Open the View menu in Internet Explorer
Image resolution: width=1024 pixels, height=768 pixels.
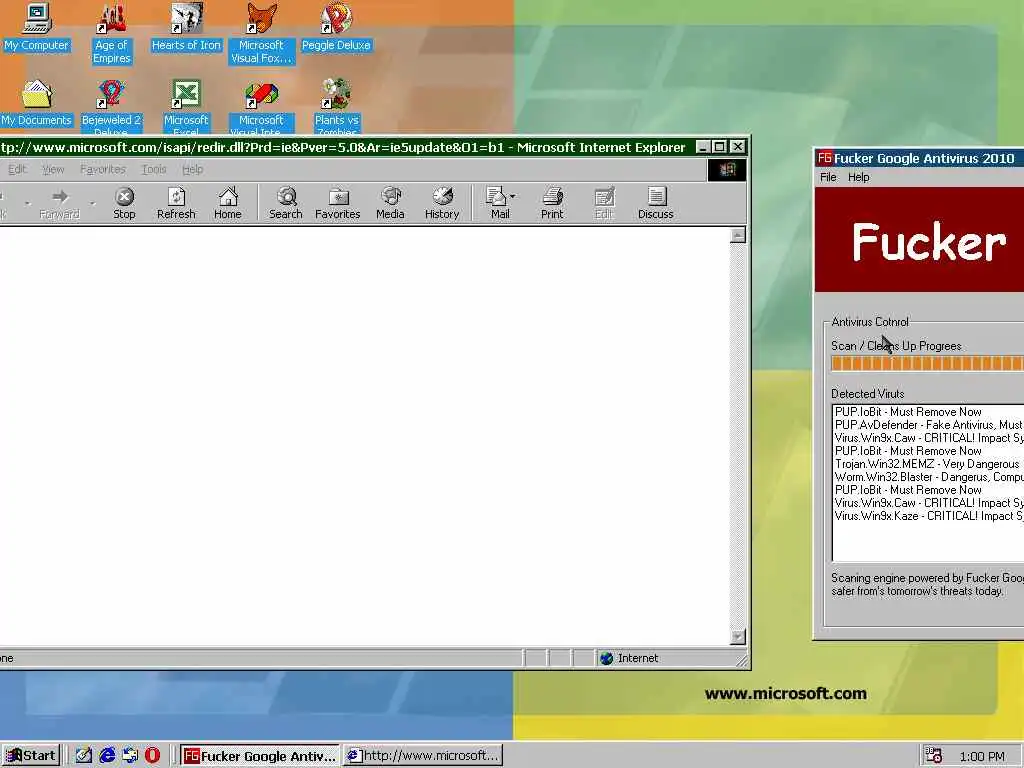pos(53,169)
